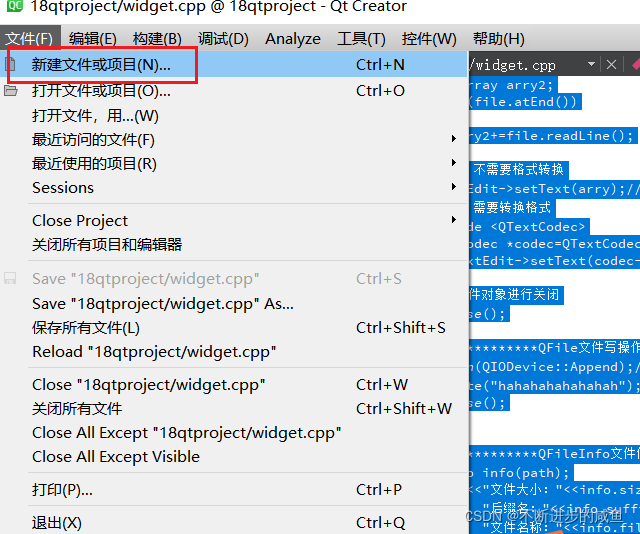Expand the Close Project submenu
Screen dimensions: 640x534
point(233,220)
